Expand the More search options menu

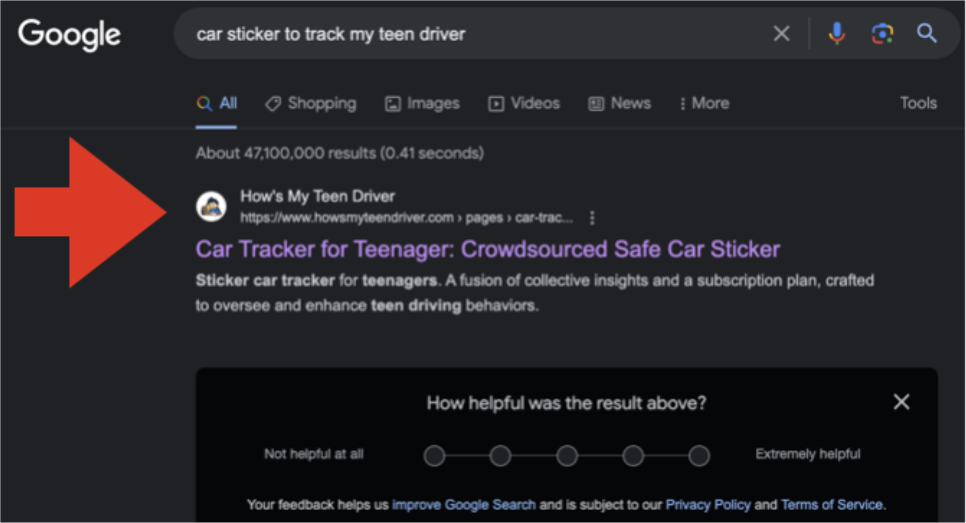(x=704, y=103)
